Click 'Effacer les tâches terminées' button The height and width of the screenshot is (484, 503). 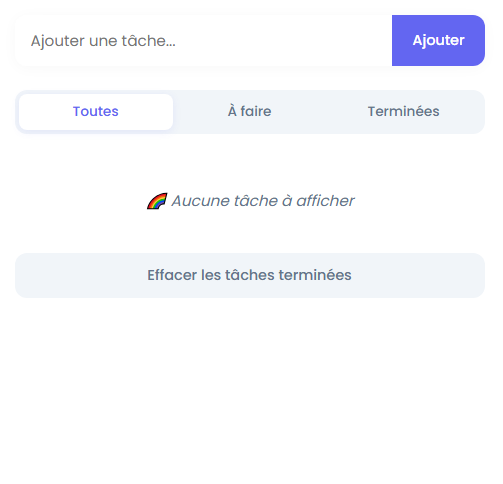(250, 275)
